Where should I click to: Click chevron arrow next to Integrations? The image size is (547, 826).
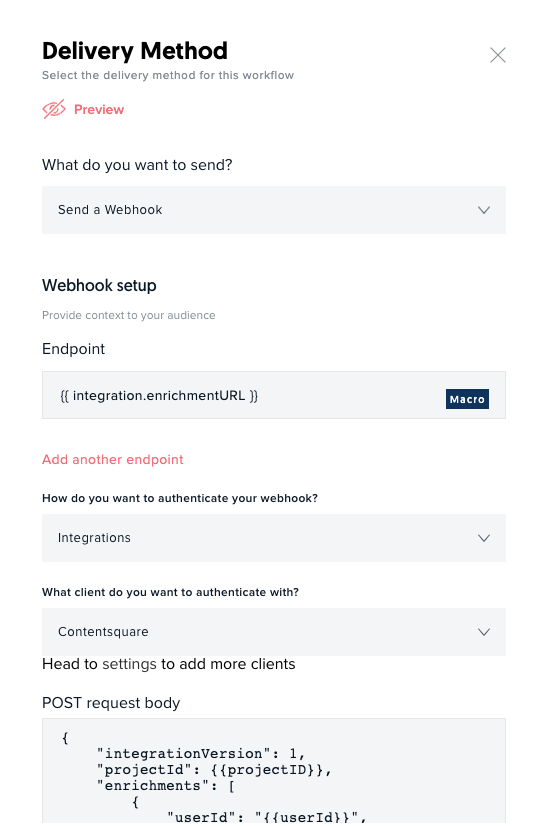click(484, 538)
